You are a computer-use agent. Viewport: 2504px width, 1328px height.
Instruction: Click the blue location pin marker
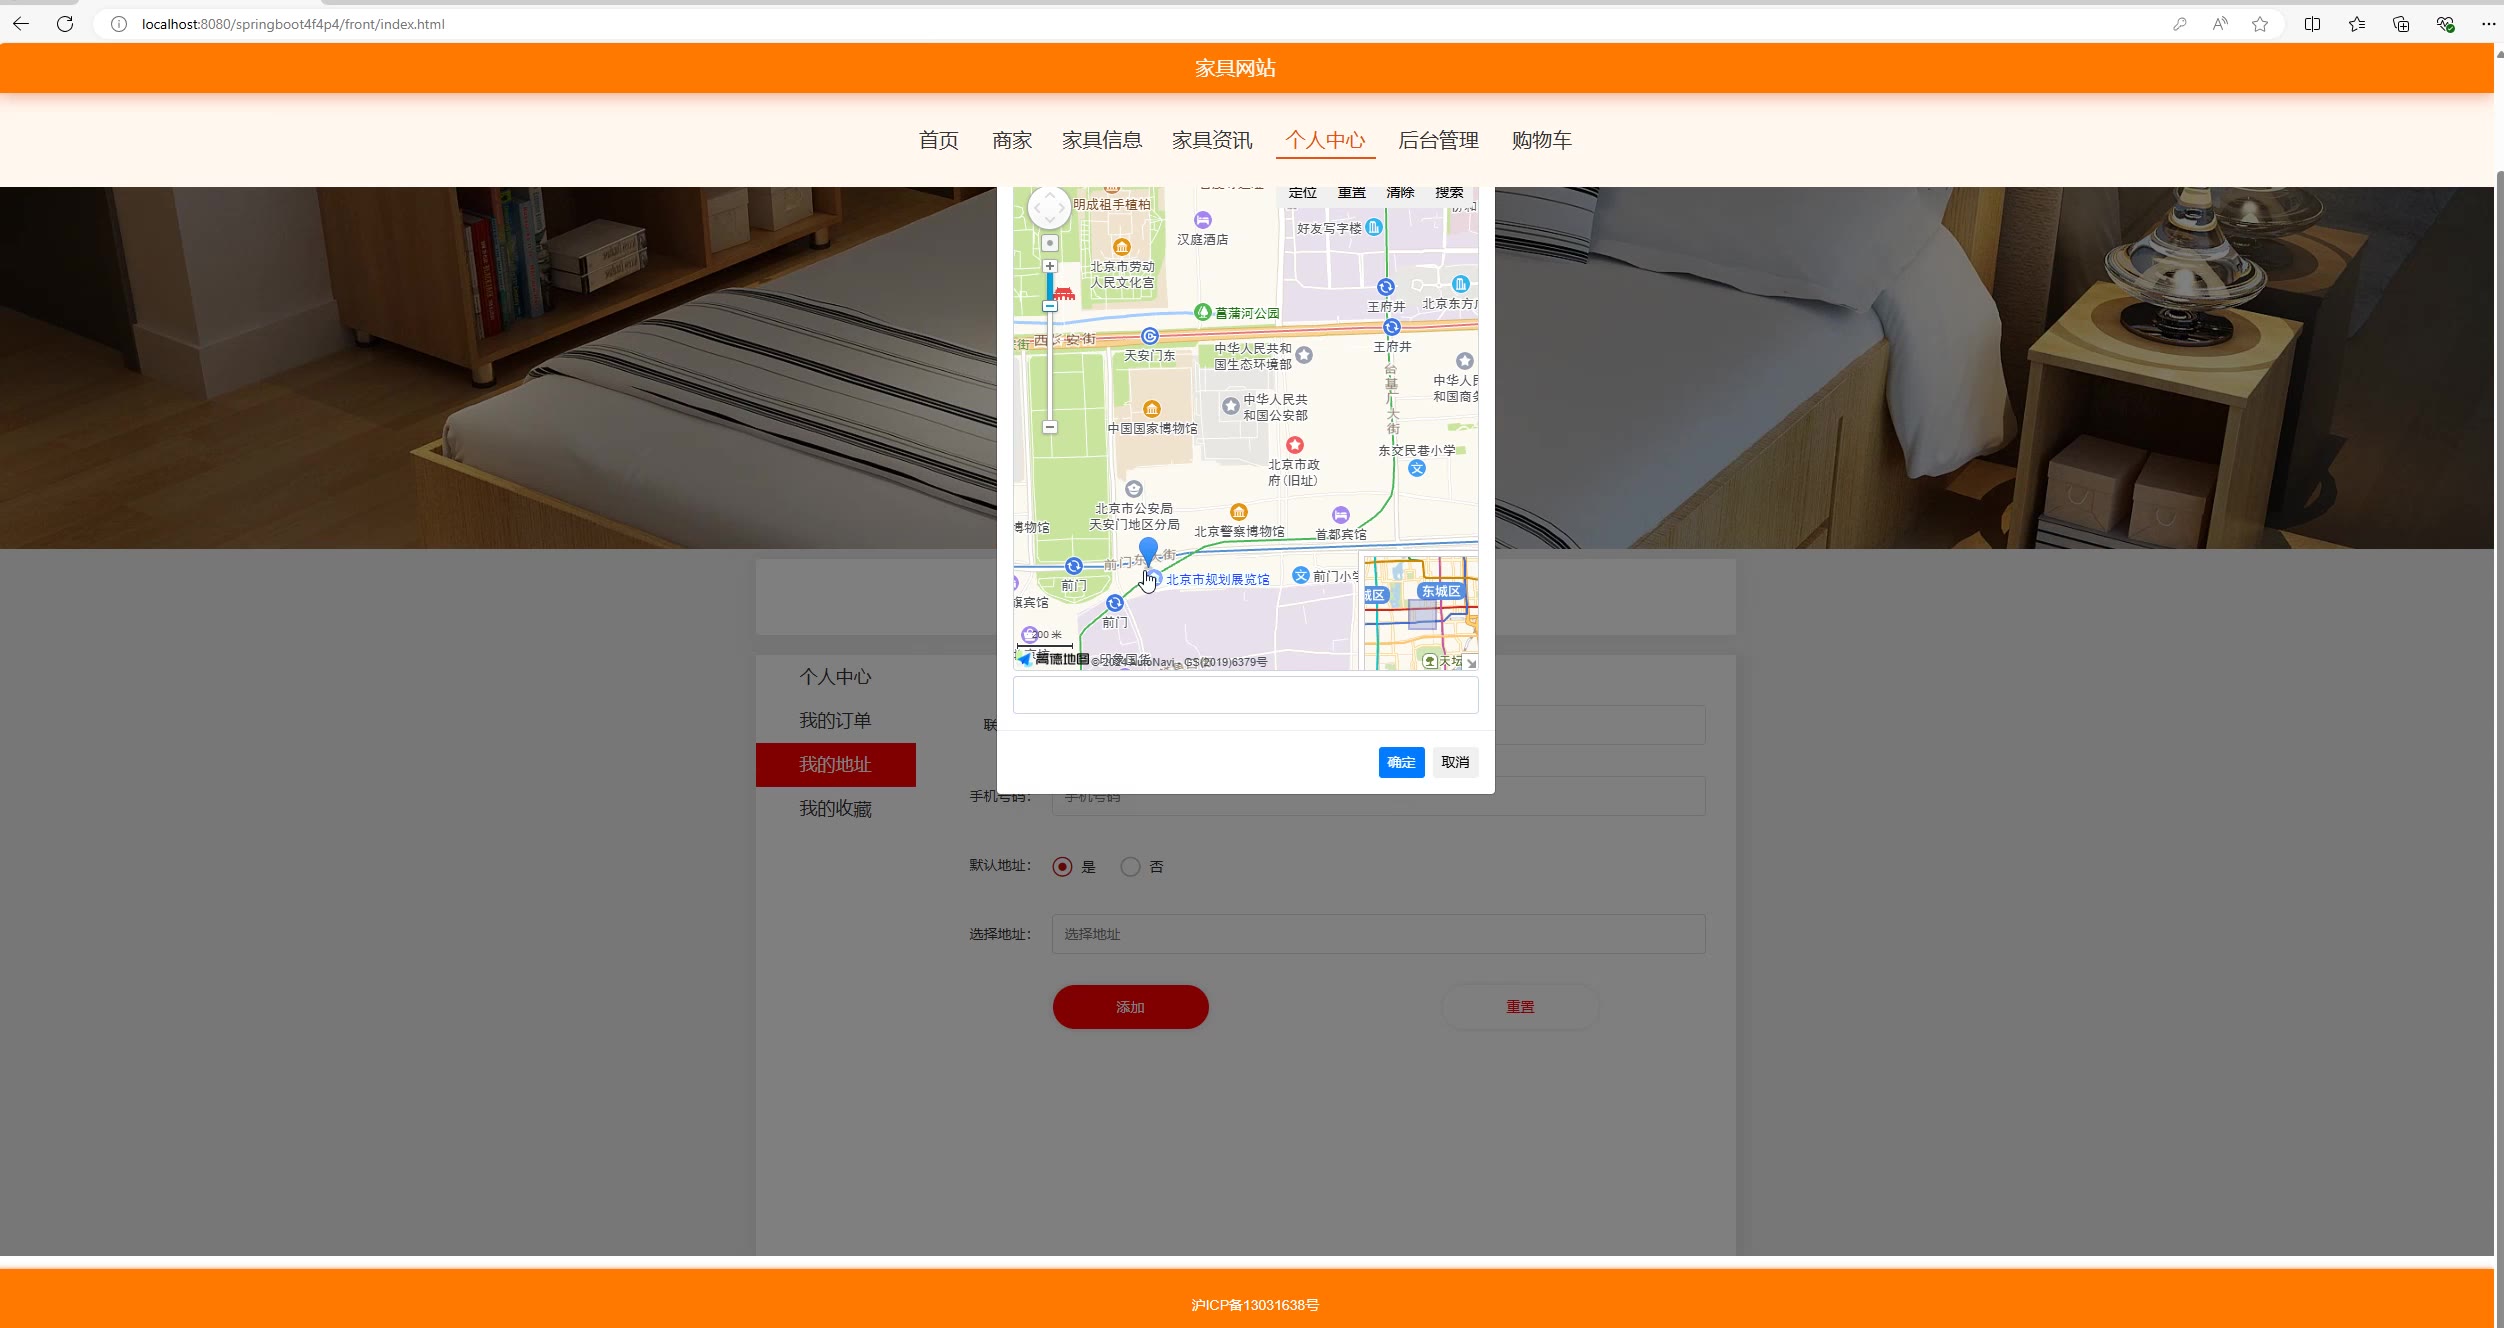pos(1148,551)
